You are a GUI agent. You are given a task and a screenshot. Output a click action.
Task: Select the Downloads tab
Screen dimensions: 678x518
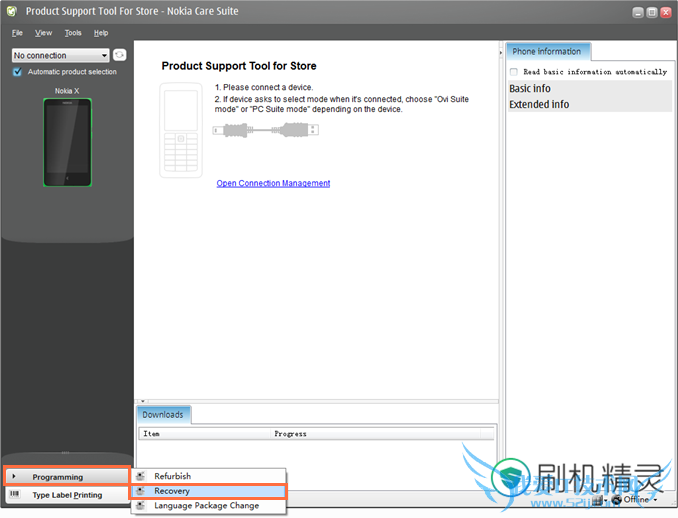pyautogui.click(x=163, y=415)
